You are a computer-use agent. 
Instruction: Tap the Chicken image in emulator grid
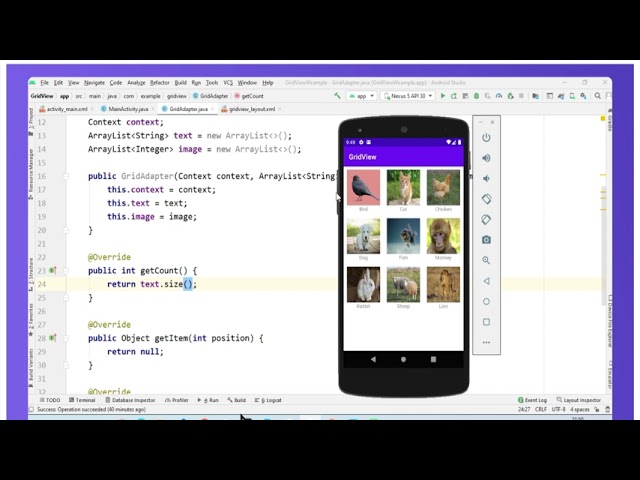(x=443, y=187)
